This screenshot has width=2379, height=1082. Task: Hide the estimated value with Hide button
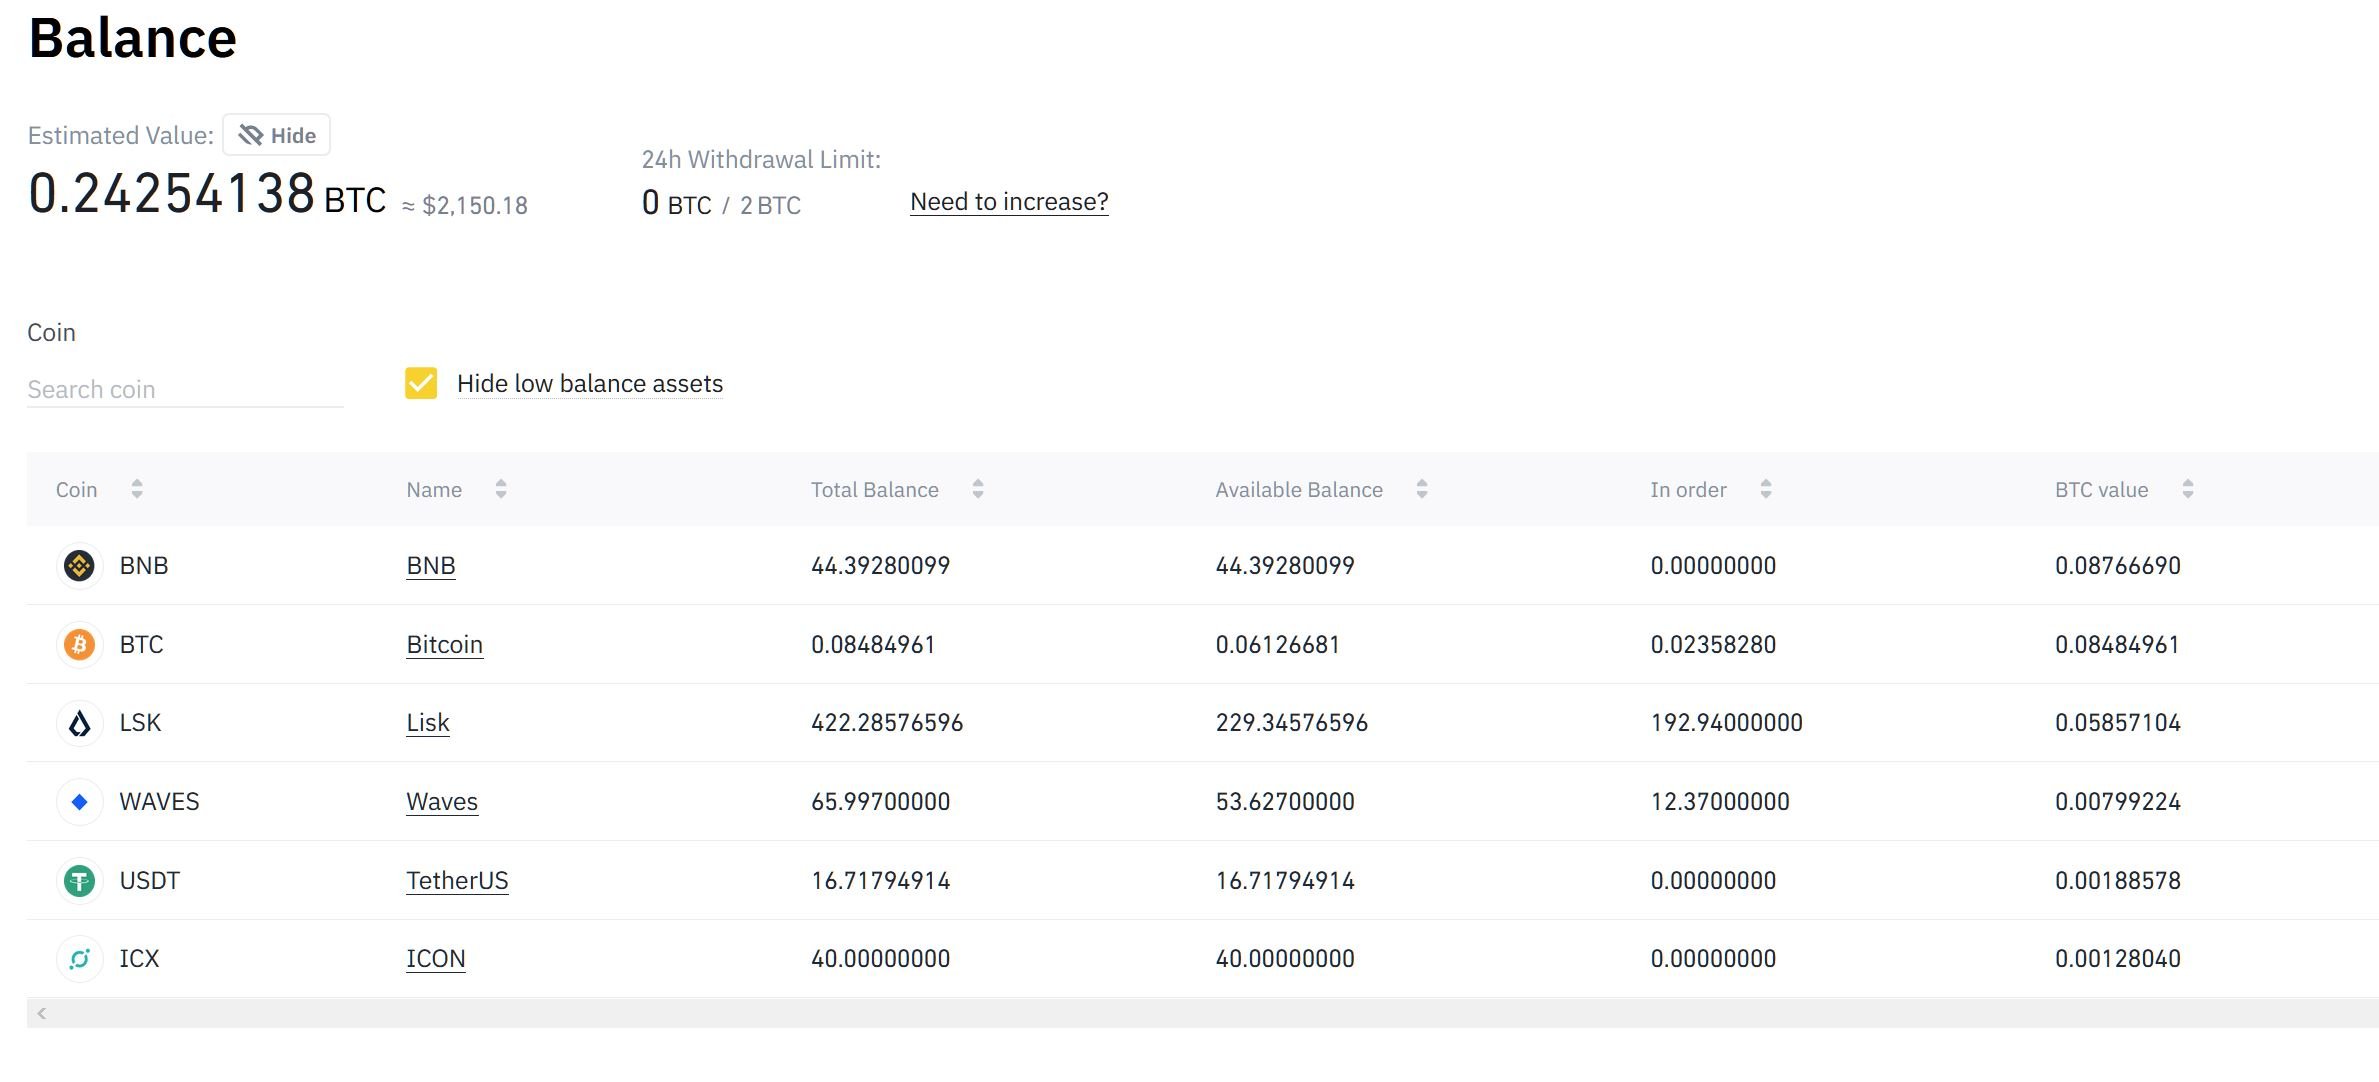coord(276,135)
